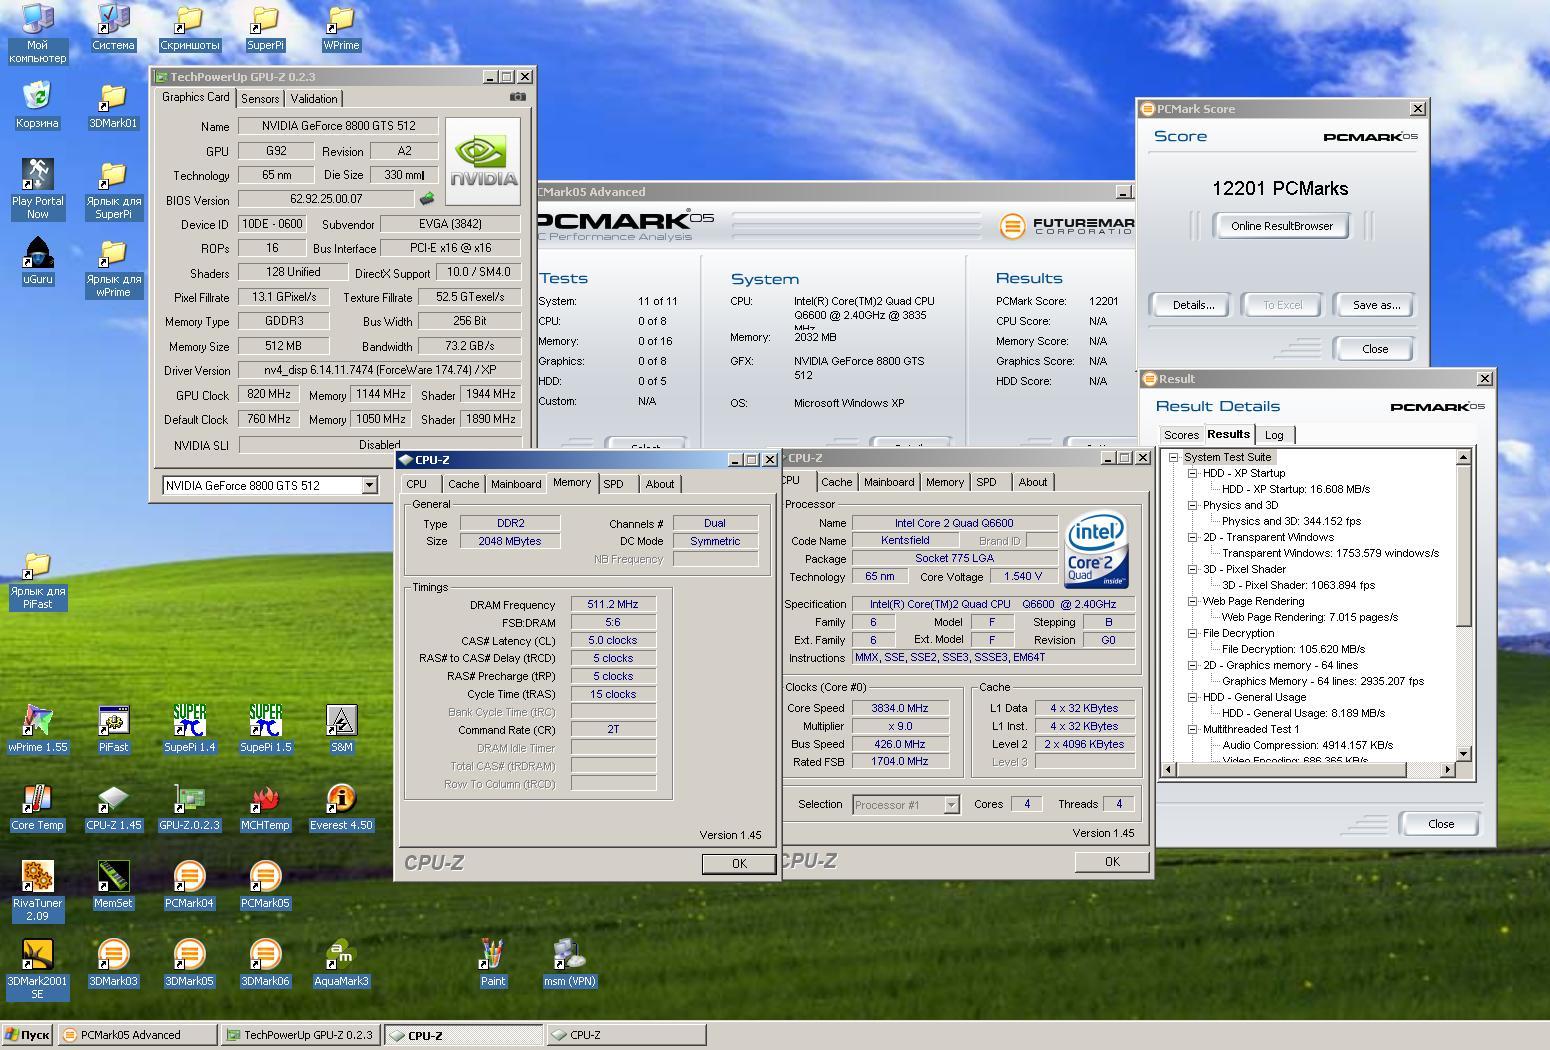Click DRAM Frequency value field
This screenshot has width=1550, height=1050.
pos(613,604)
